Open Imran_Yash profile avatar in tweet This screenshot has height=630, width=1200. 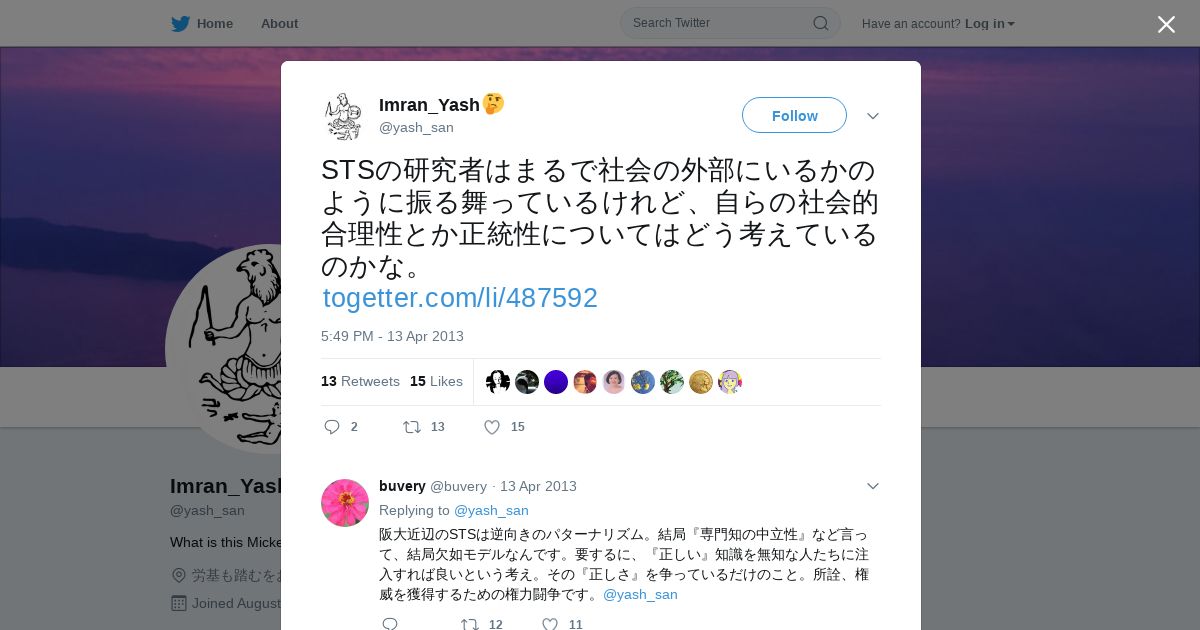[344, 116]
